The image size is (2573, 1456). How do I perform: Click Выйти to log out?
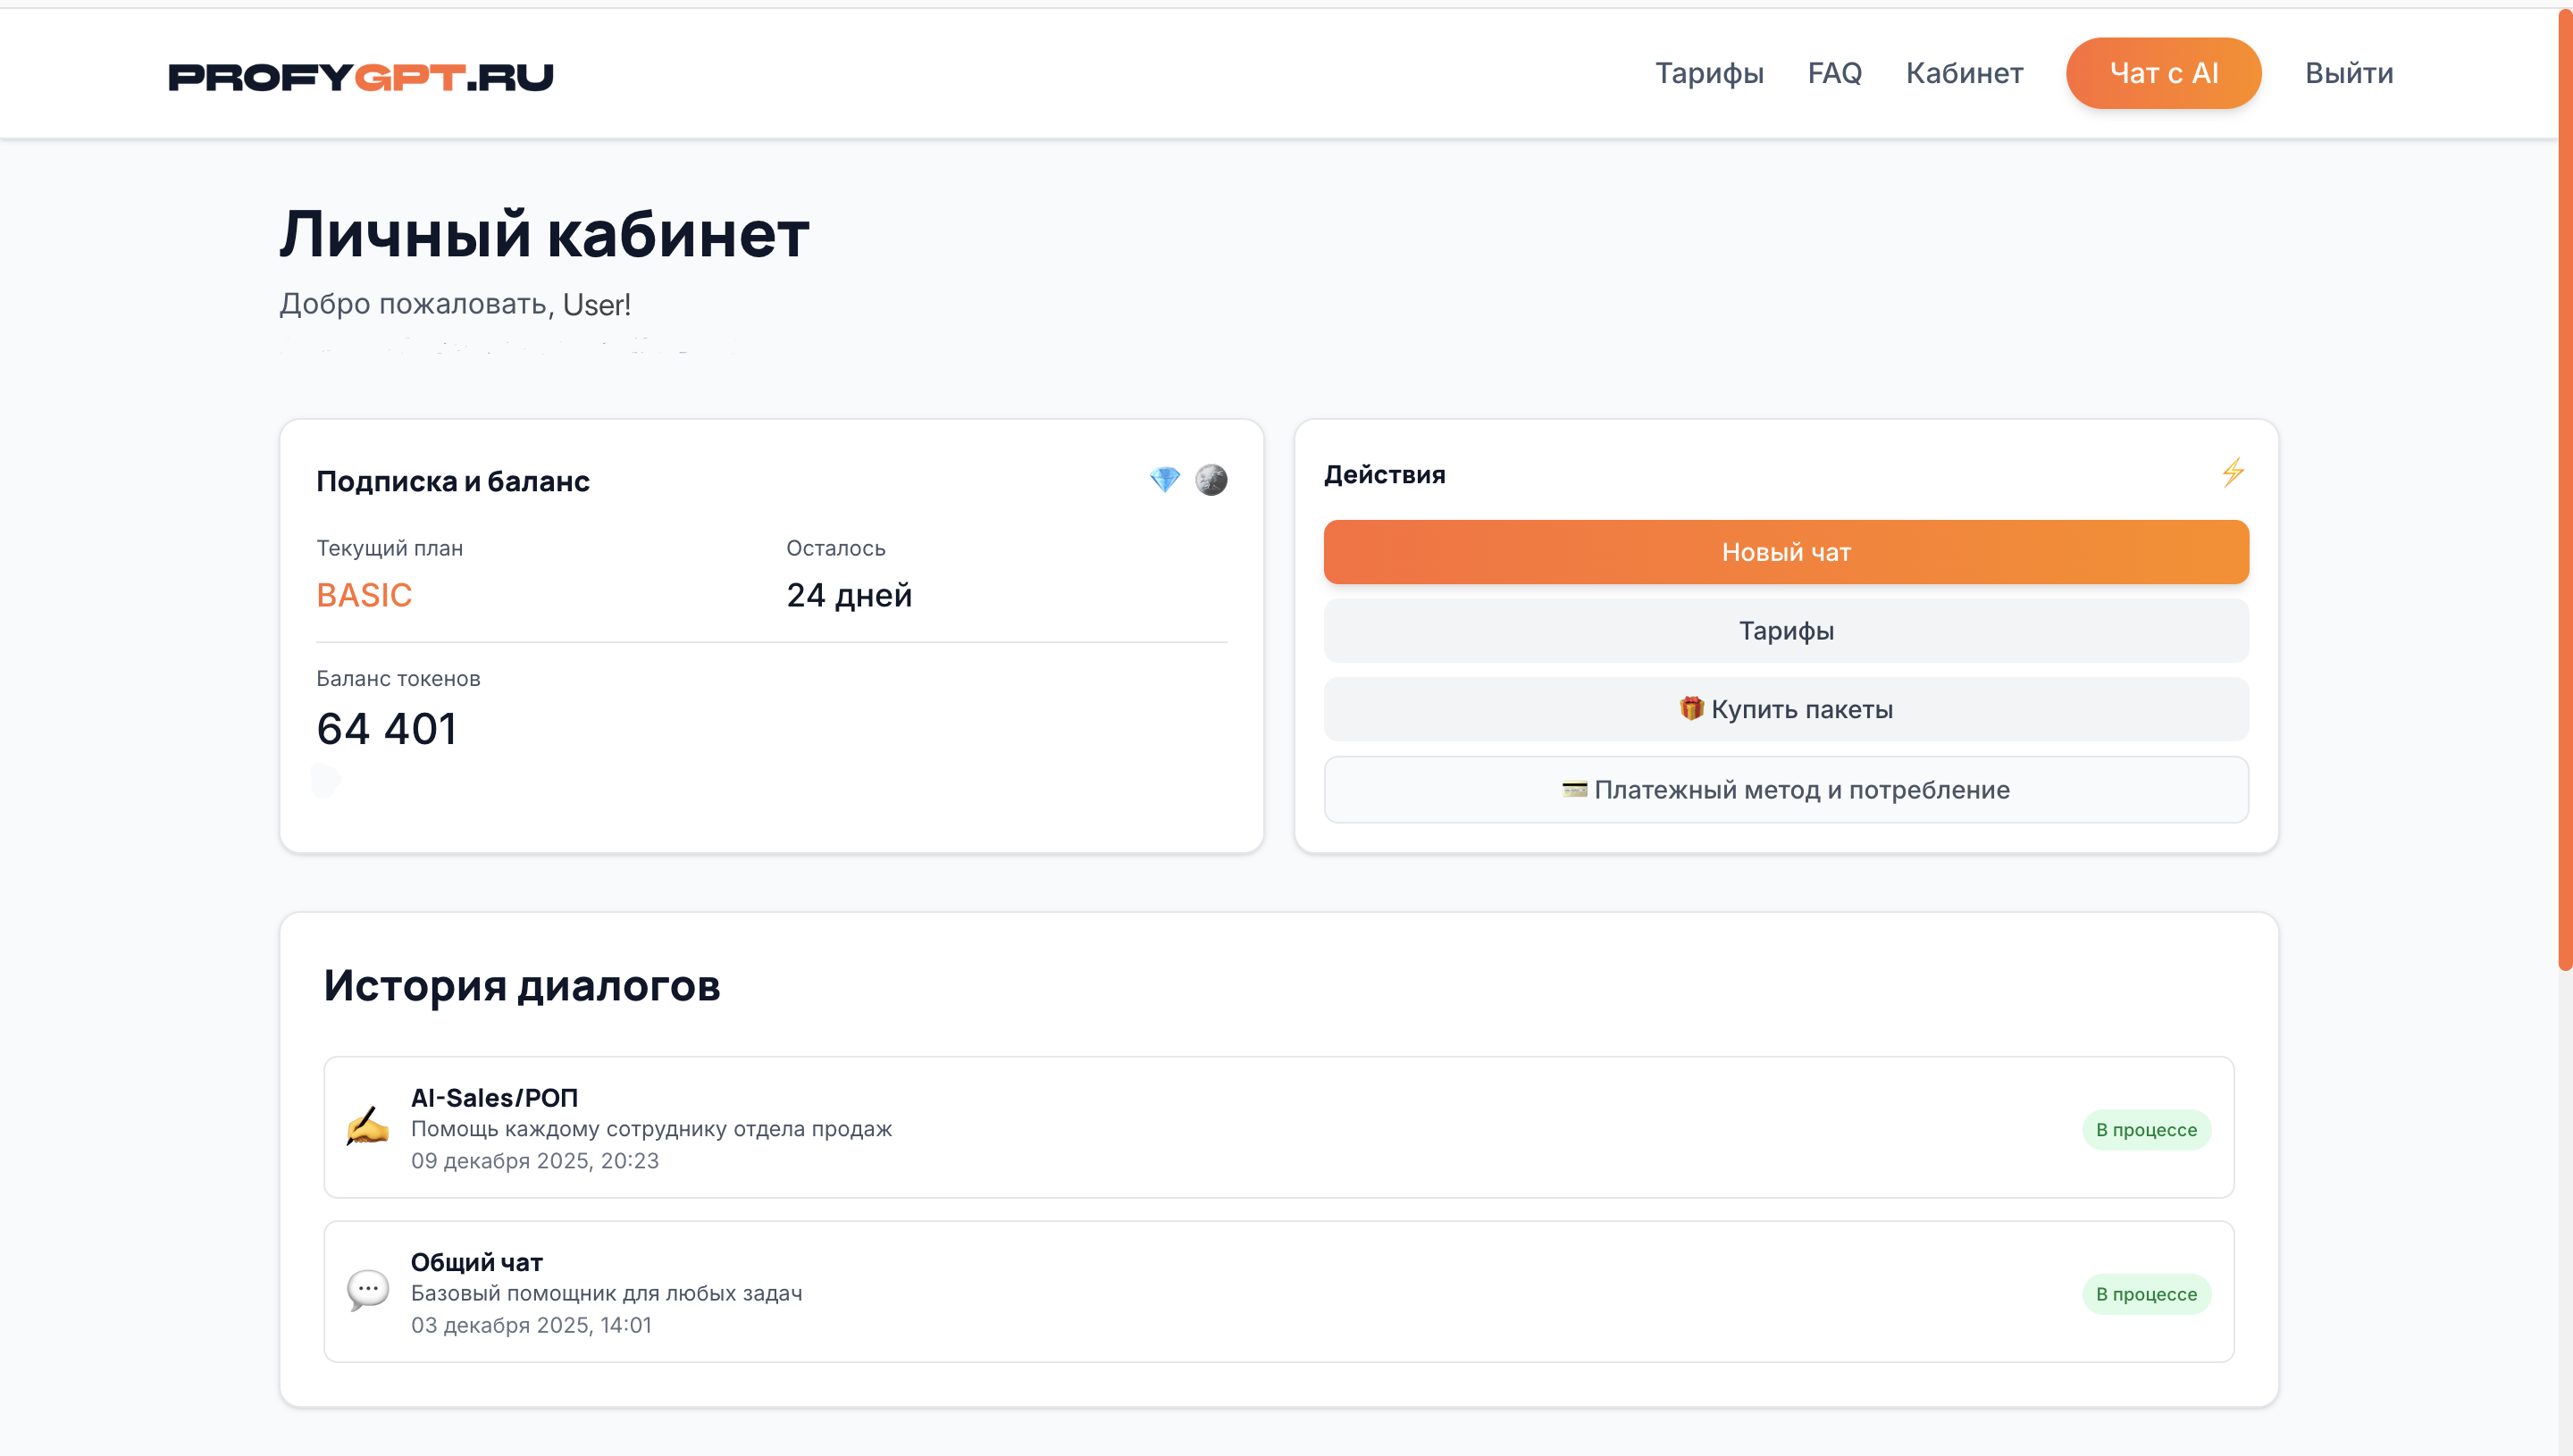(2349, 73)
